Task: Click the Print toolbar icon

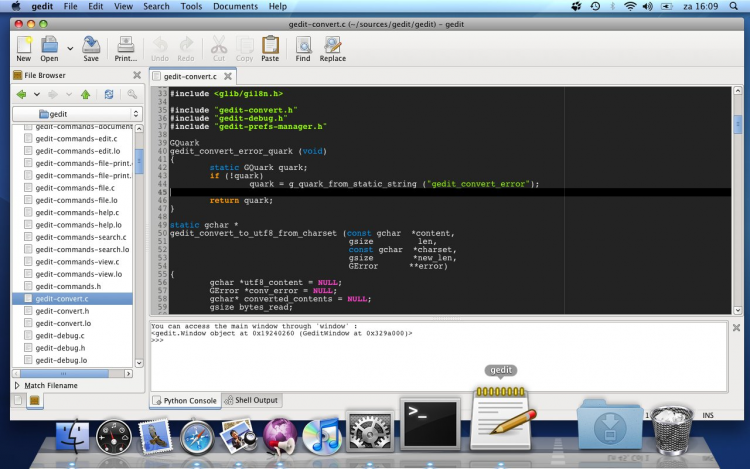Action: (x=126, y=46)
